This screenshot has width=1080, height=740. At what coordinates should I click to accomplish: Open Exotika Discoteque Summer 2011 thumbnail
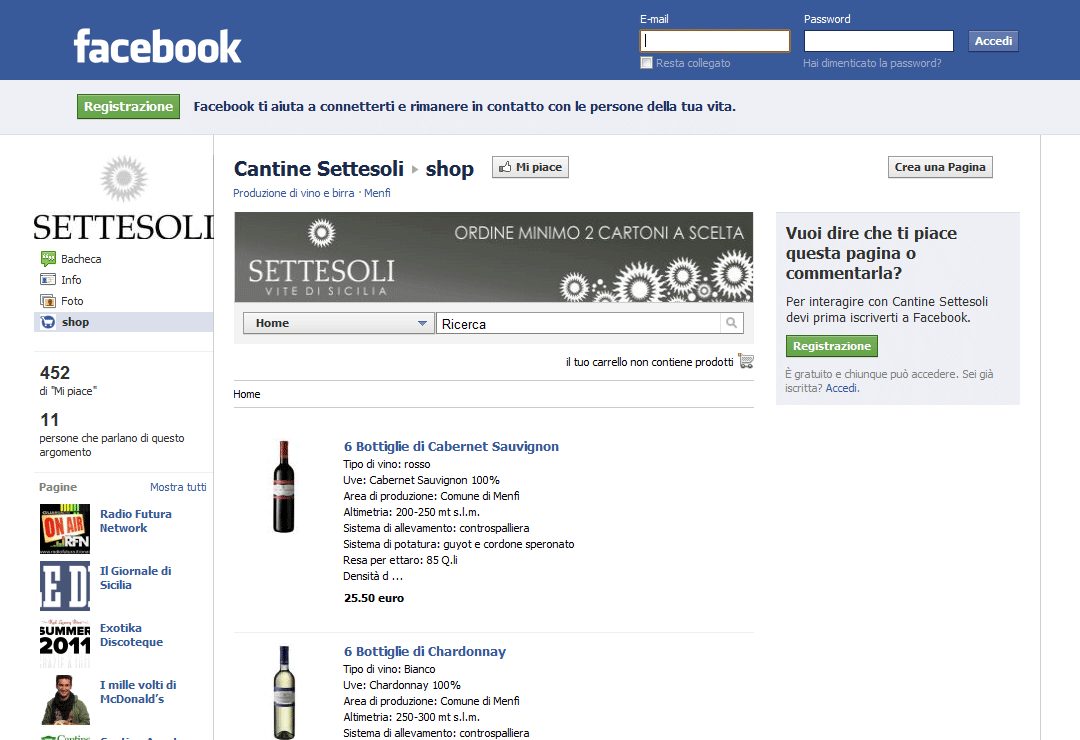(x=65, y=643)
